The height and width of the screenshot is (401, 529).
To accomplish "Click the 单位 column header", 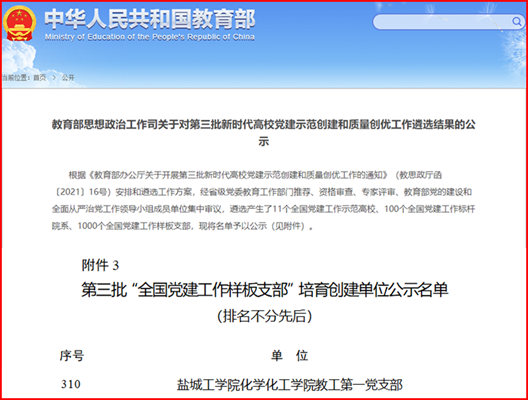I will 289,356.
